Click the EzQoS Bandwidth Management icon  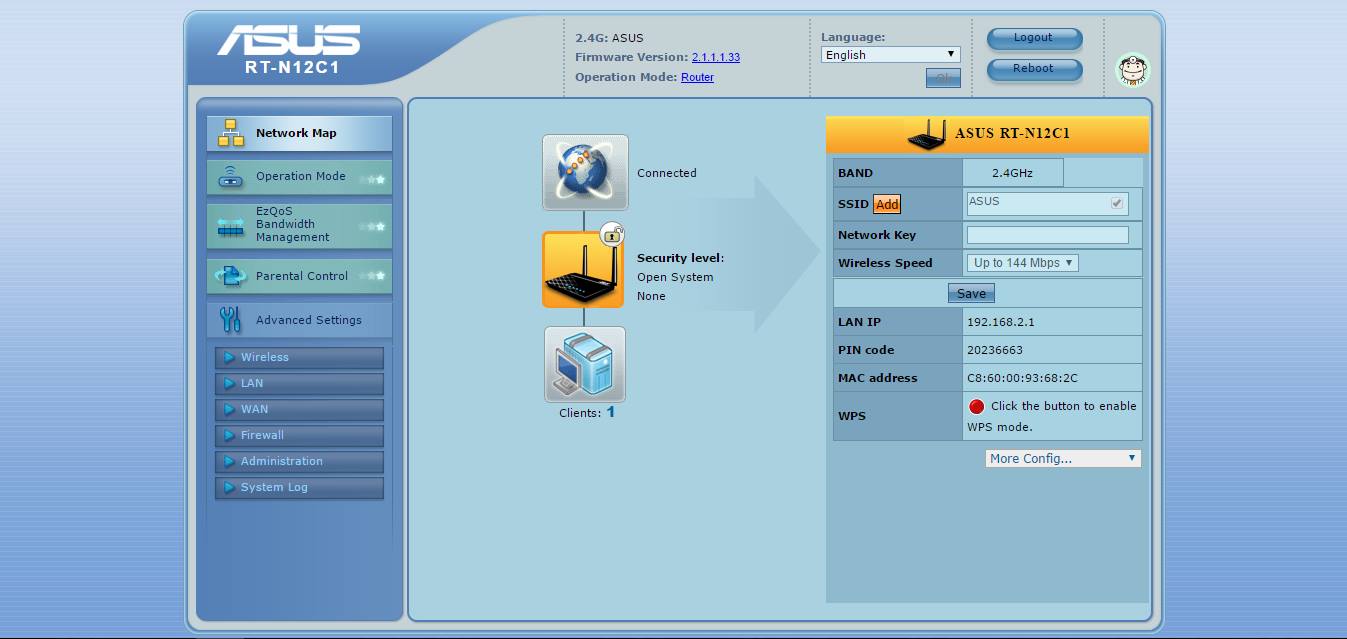tap(231, 226)
